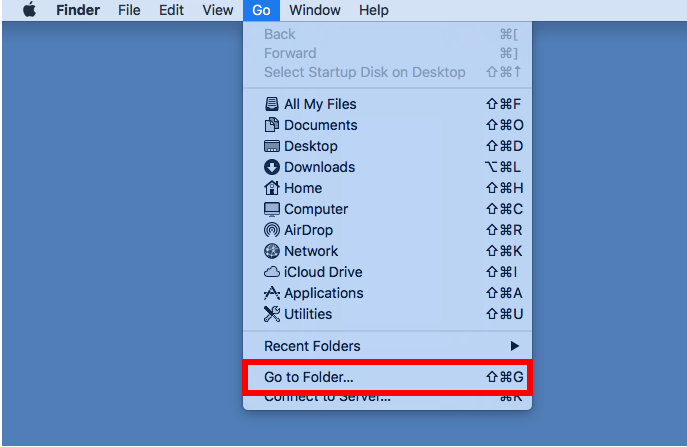Click the ⇧⌘G shortcut text
The image size is (687, 447).
[x=504, y=377]
